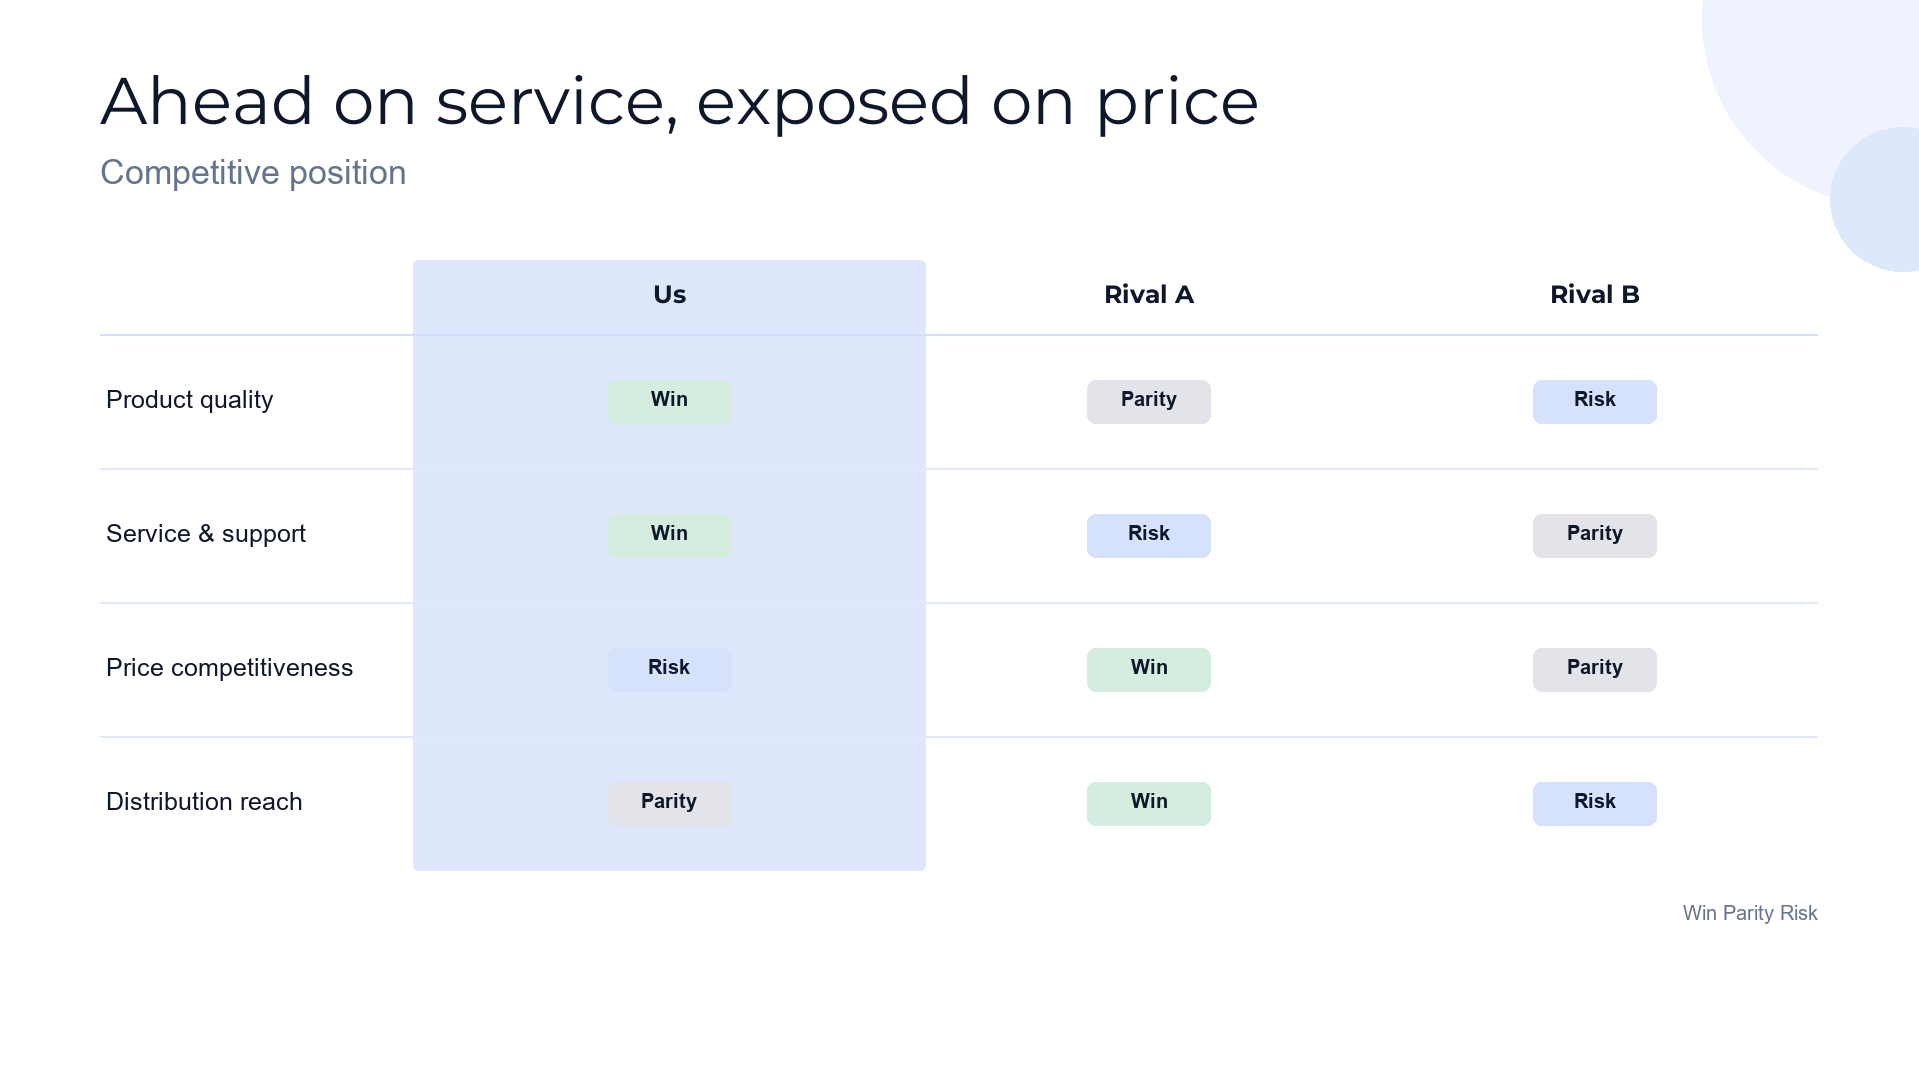Screen dimensions: 1919x1080
Task: Select the Product quality row label
Action: point(189,400)
